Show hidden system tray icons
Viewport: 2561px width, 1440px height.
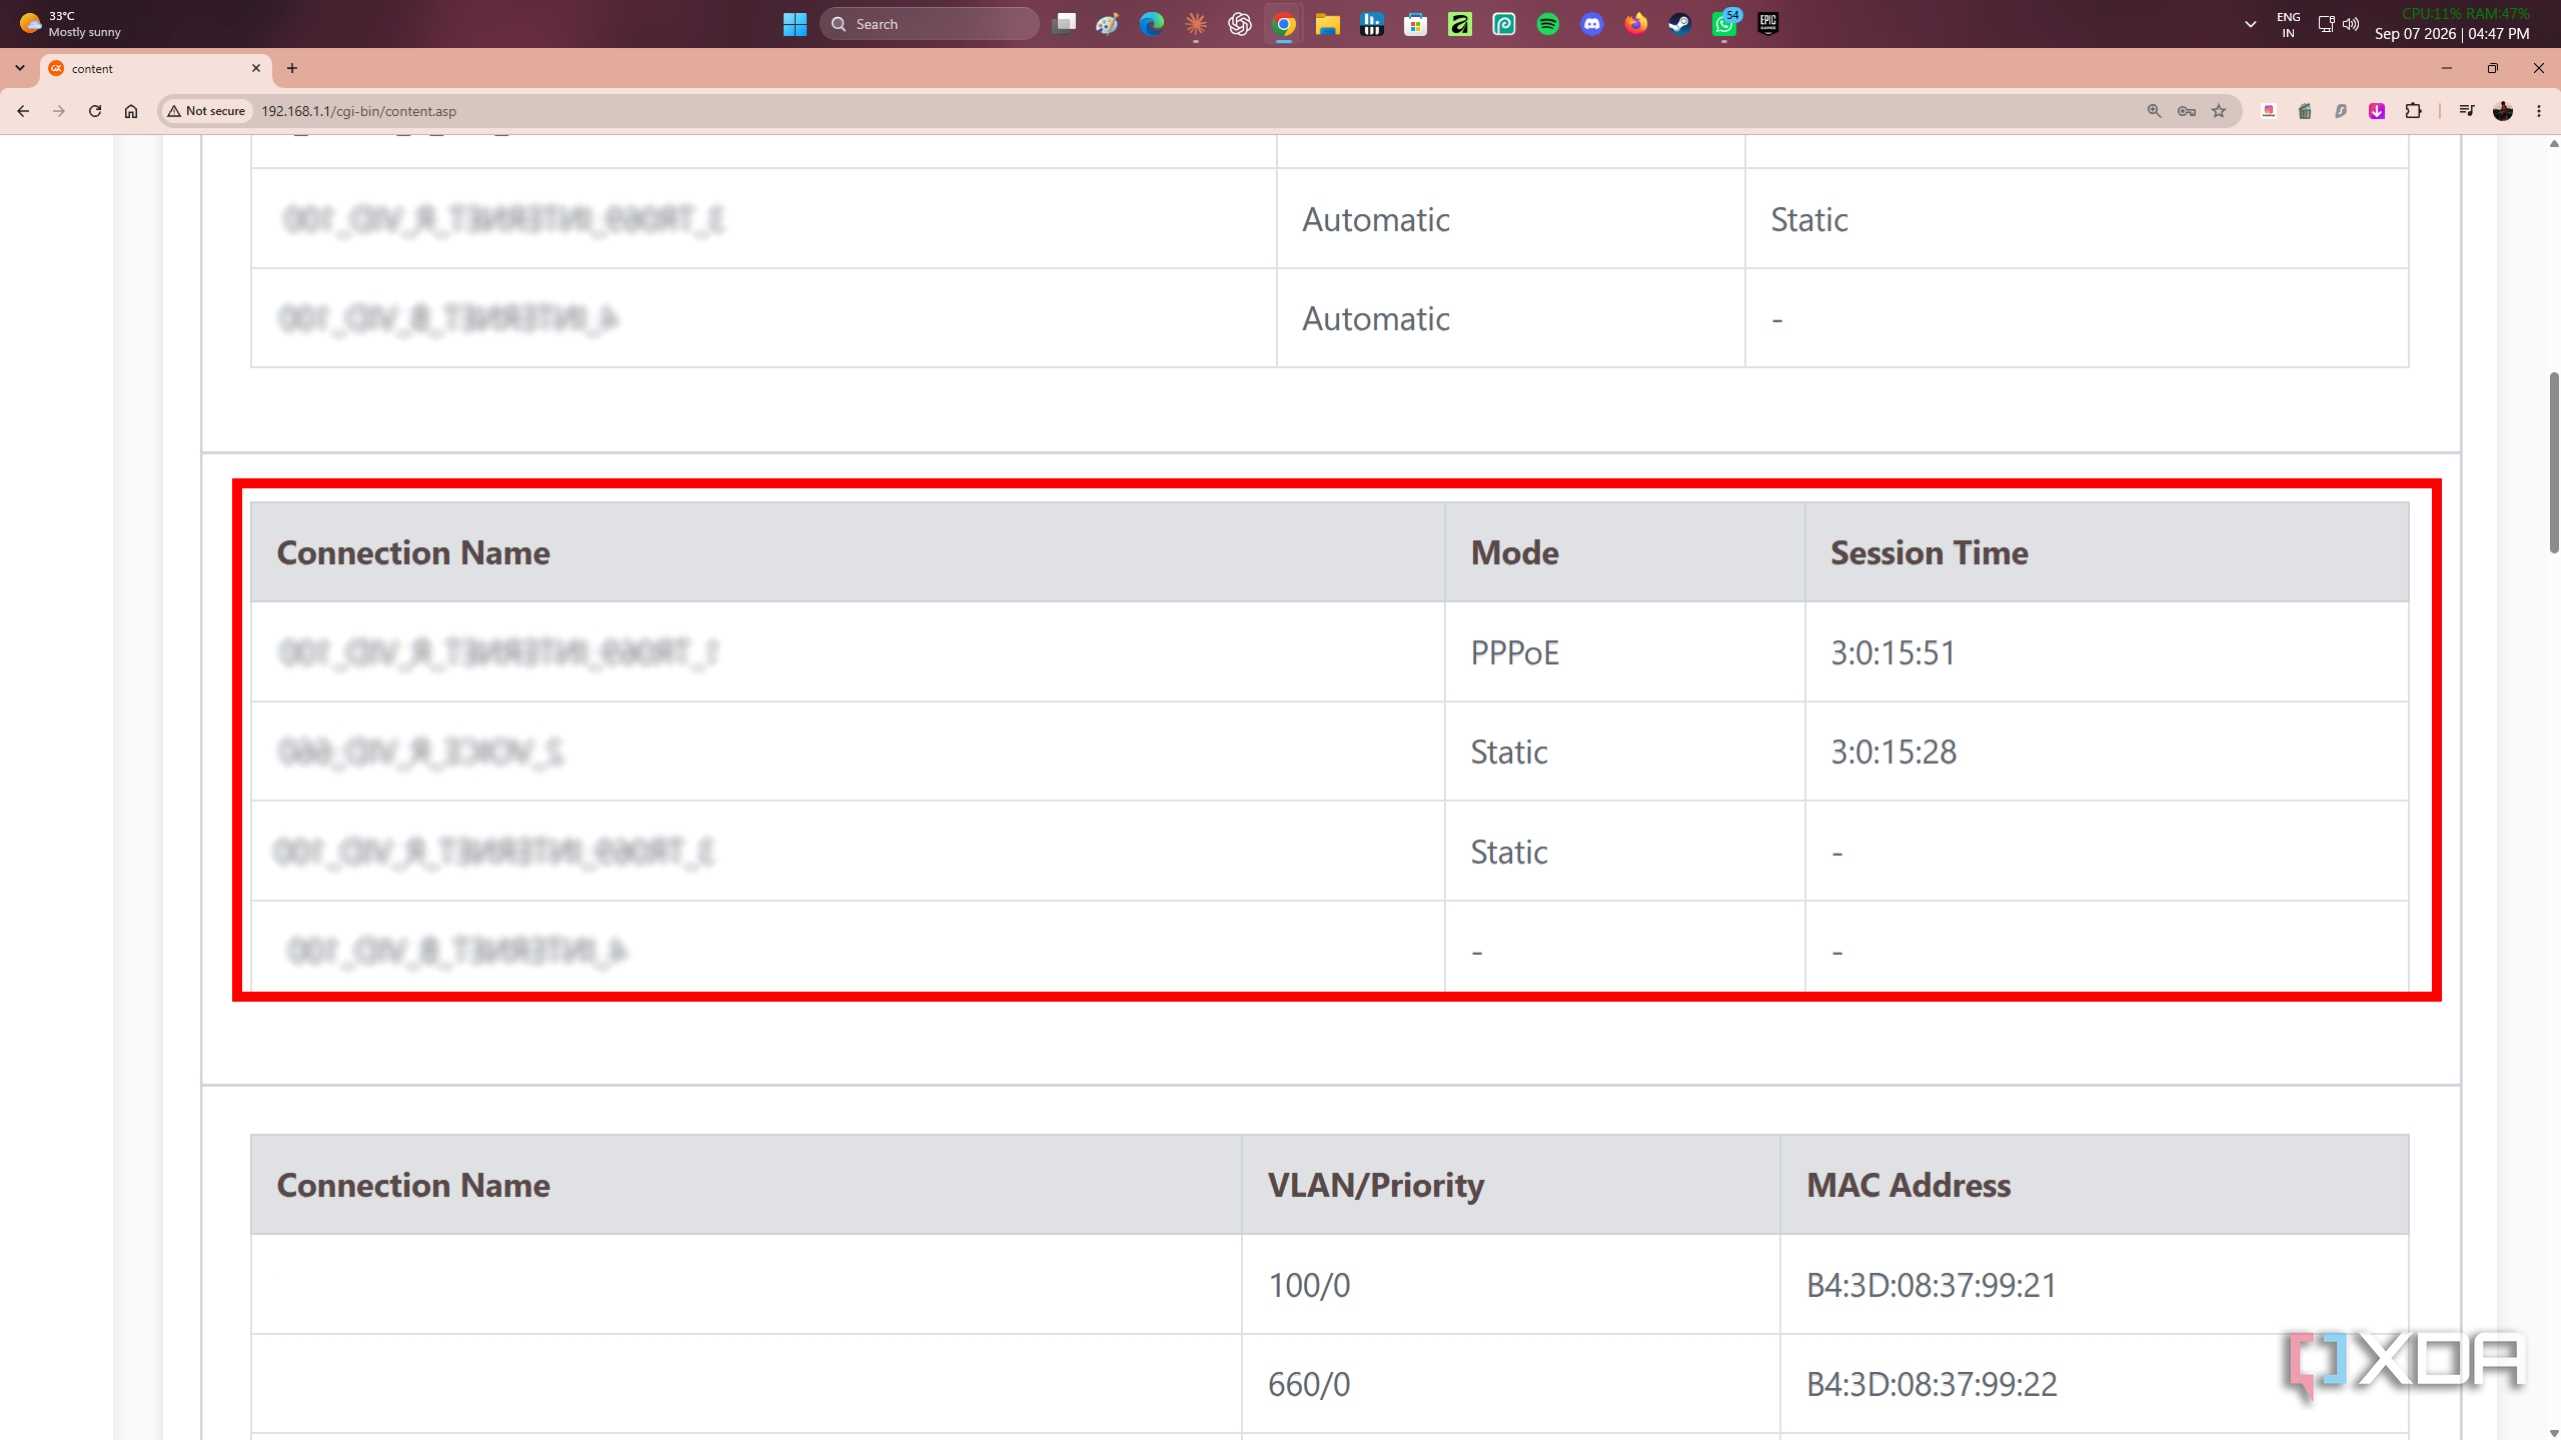[2250, 24]
